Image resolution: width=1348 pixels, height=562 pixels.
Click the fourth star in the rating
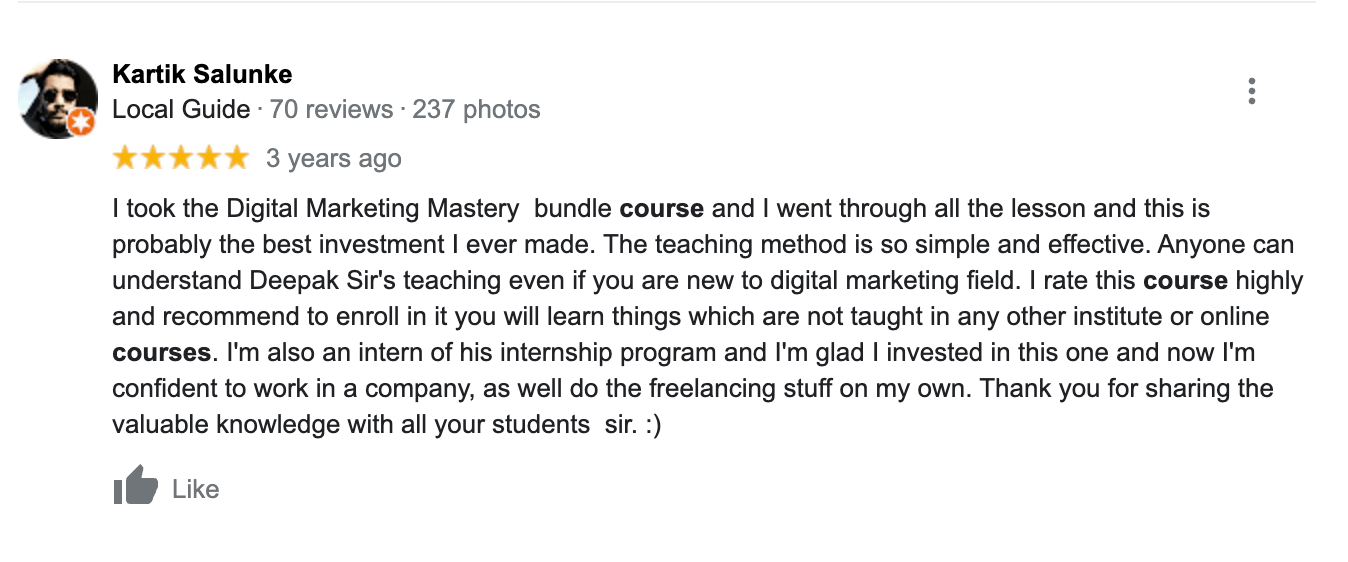(x=208, y=158)
